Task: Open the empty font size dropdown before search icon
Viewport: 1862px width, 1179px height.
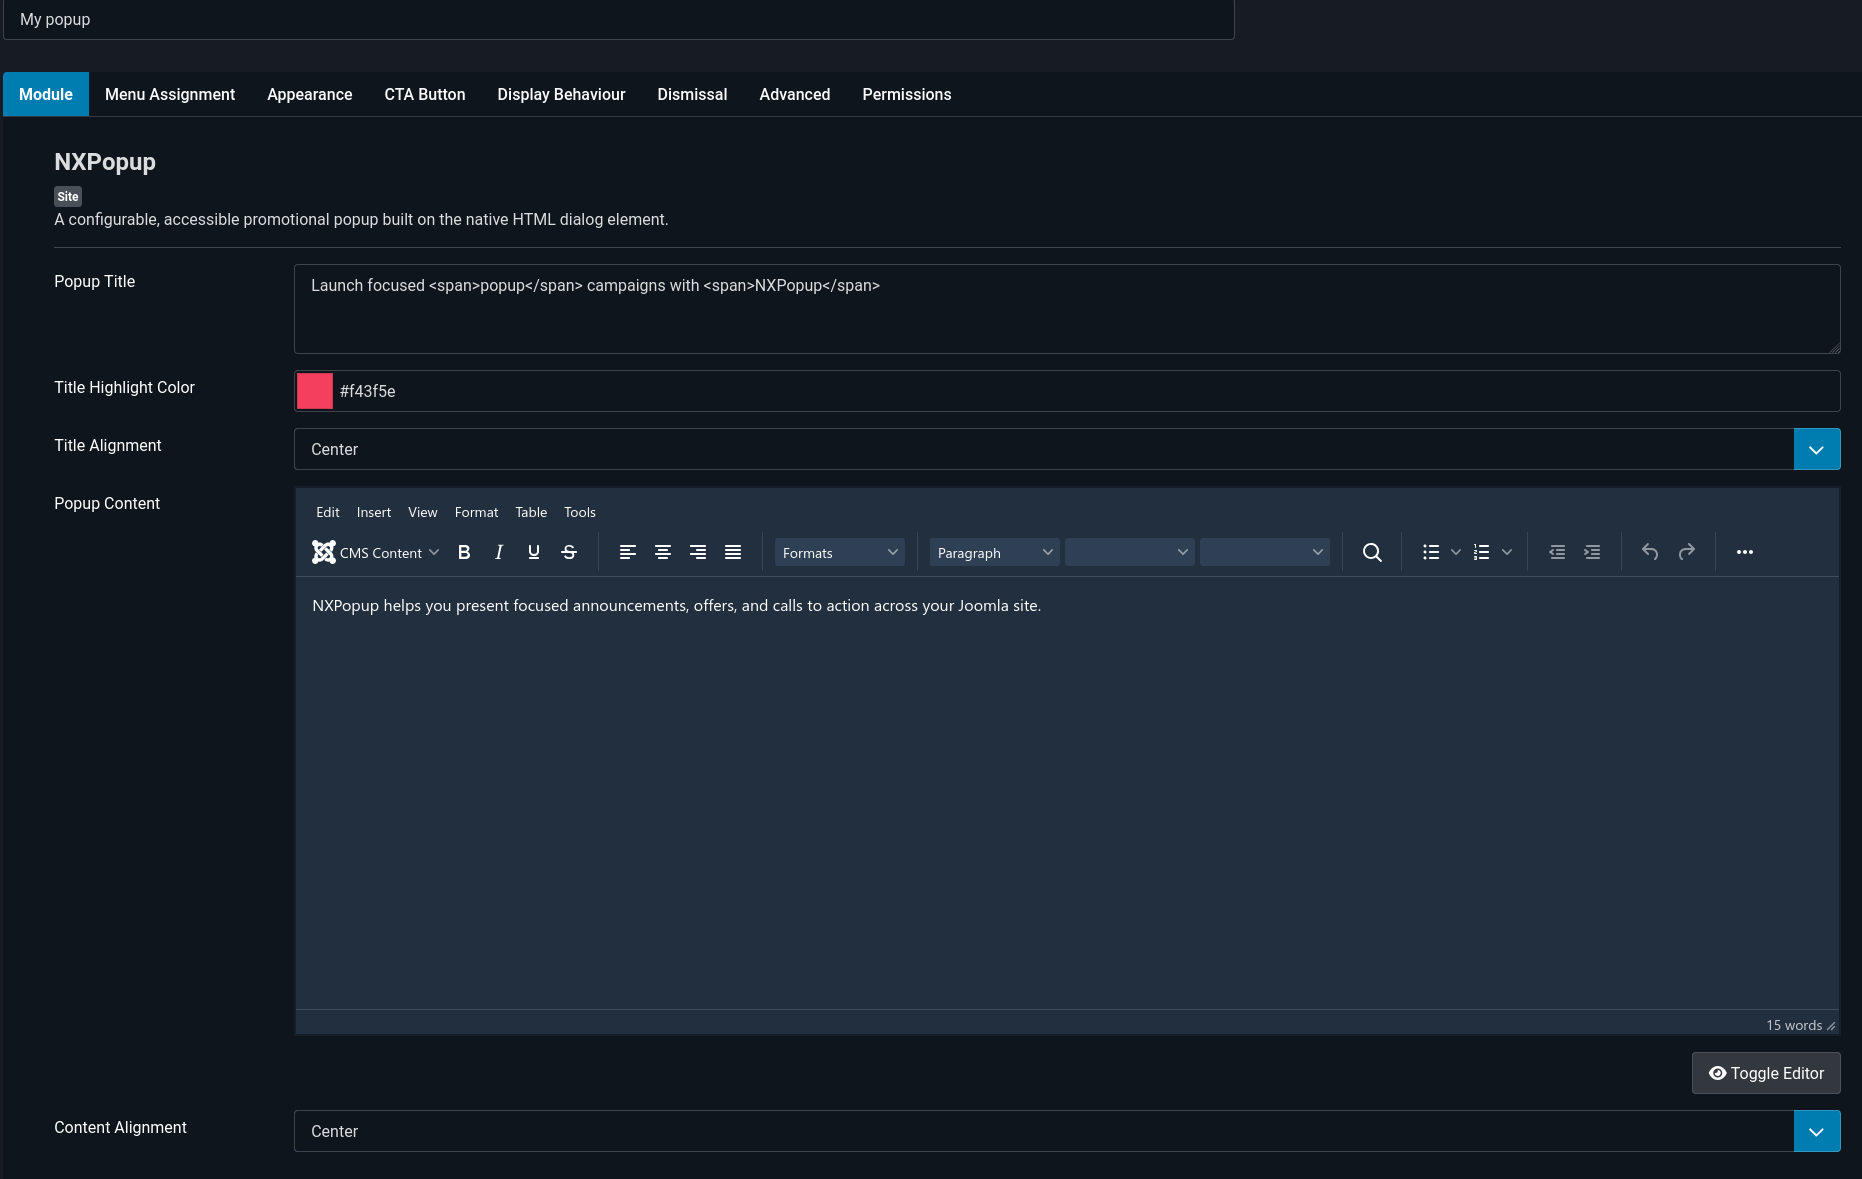Action: click(1265, 552)
